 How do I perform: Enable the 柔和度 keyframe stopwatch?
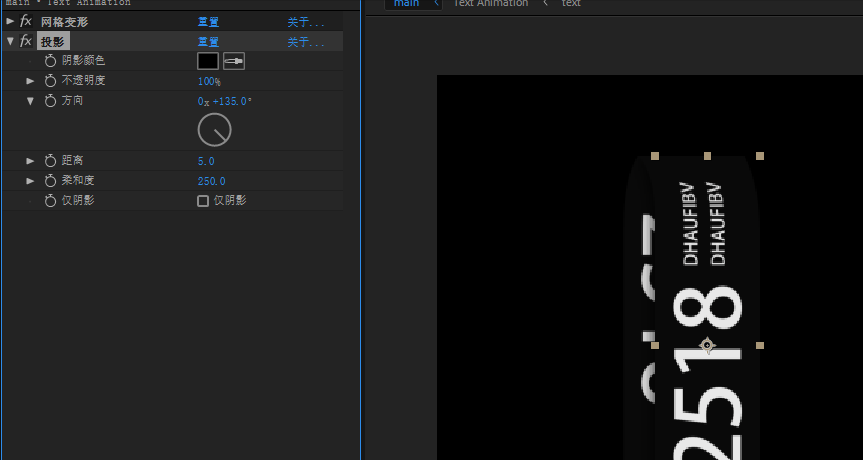(50, 180)
